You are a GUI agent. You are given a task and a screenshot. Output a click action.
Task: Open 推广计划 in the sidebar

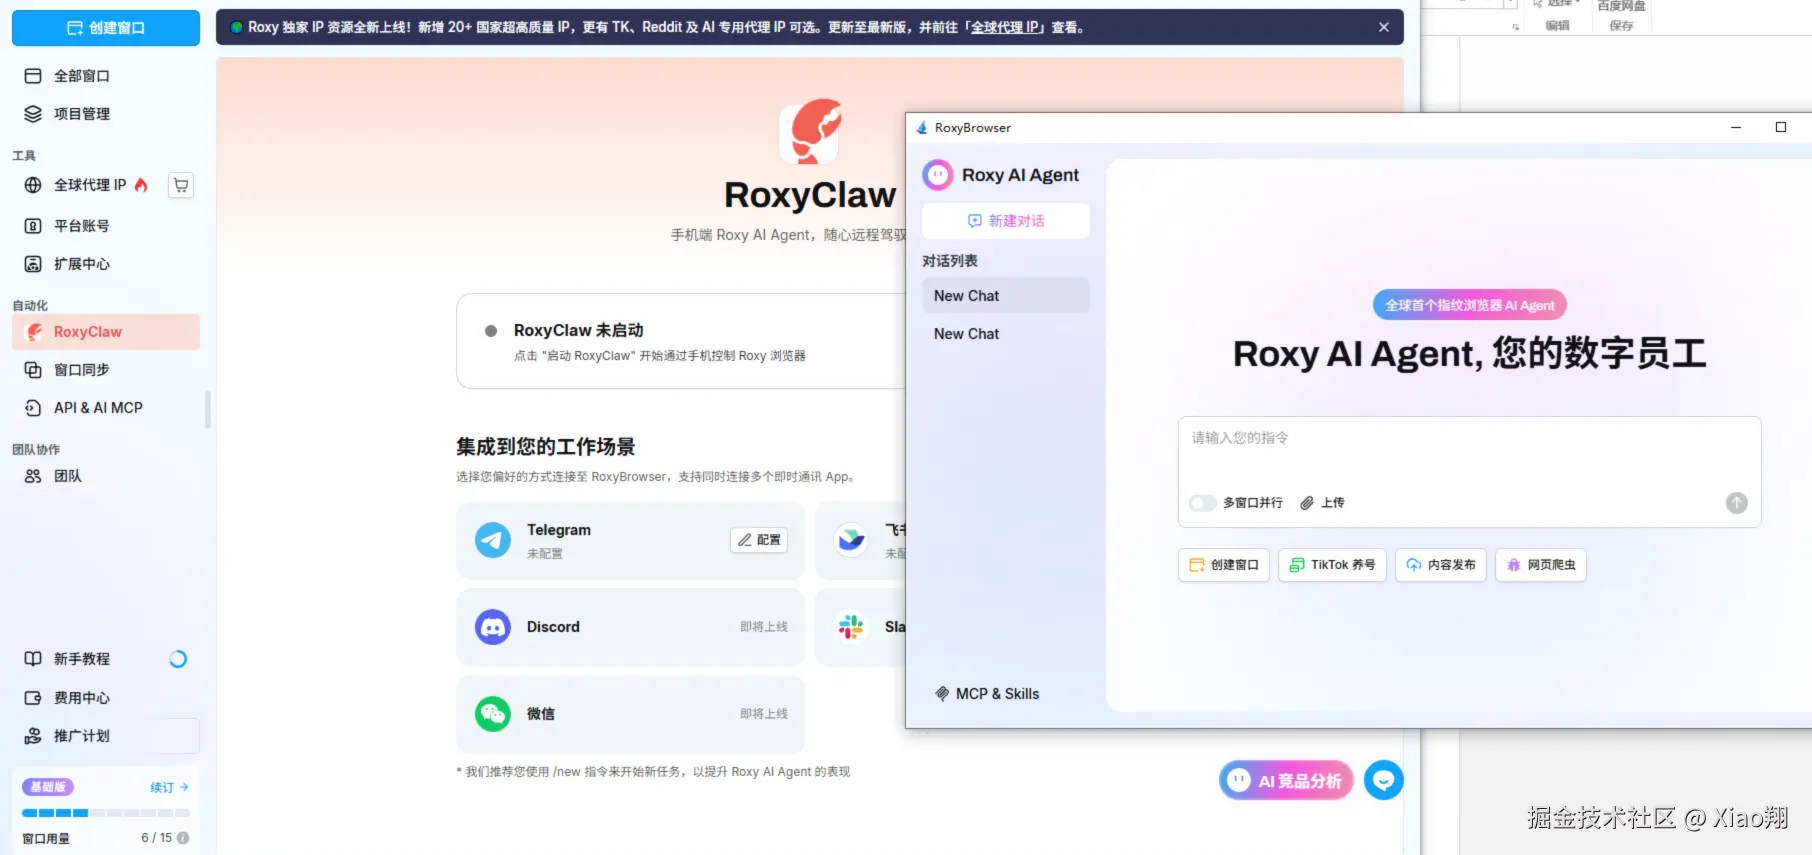pos(106,736)
